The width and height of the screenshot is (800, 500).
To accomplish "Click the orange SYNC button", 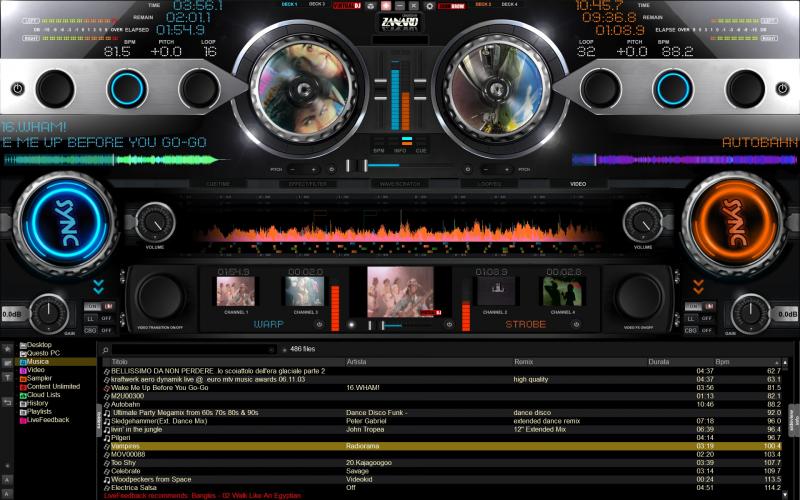I will tap(735, 223).
